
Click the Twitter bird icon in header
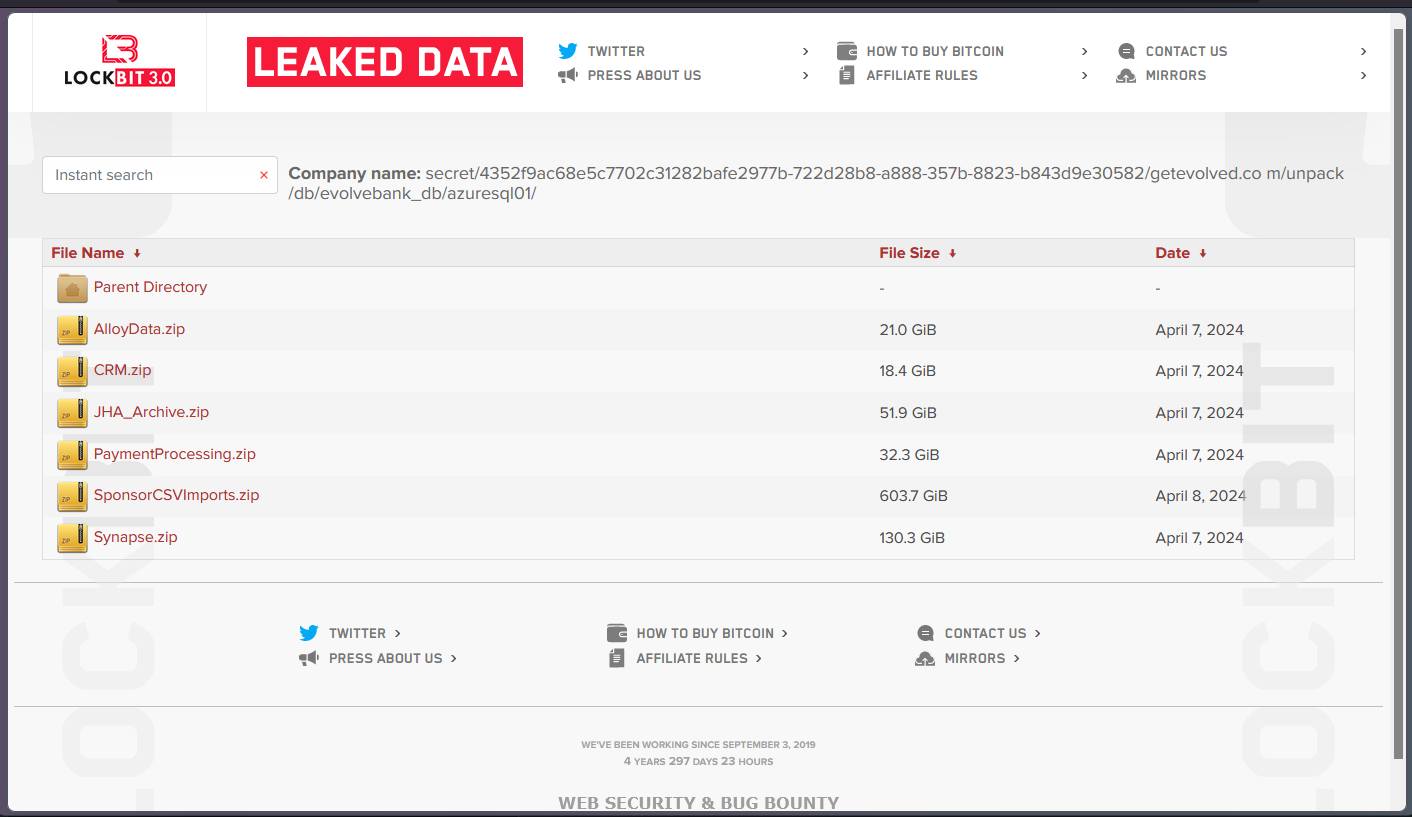coord(568,51)
